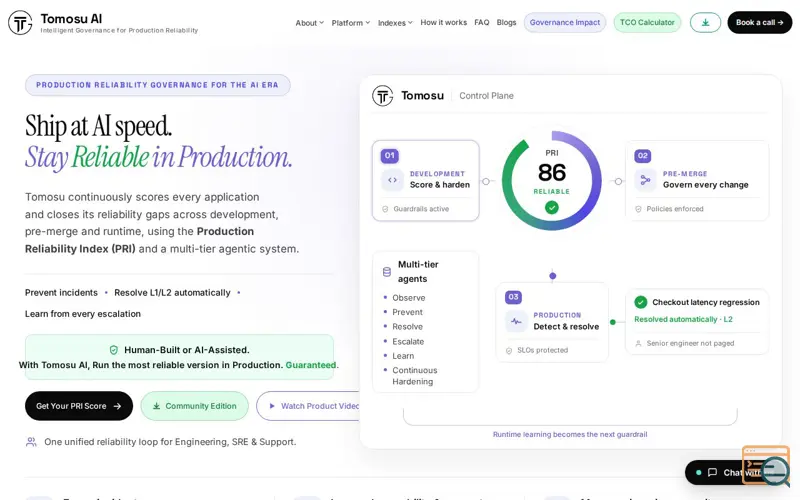Click 'Learn from every escalation' text

point(83,314)
